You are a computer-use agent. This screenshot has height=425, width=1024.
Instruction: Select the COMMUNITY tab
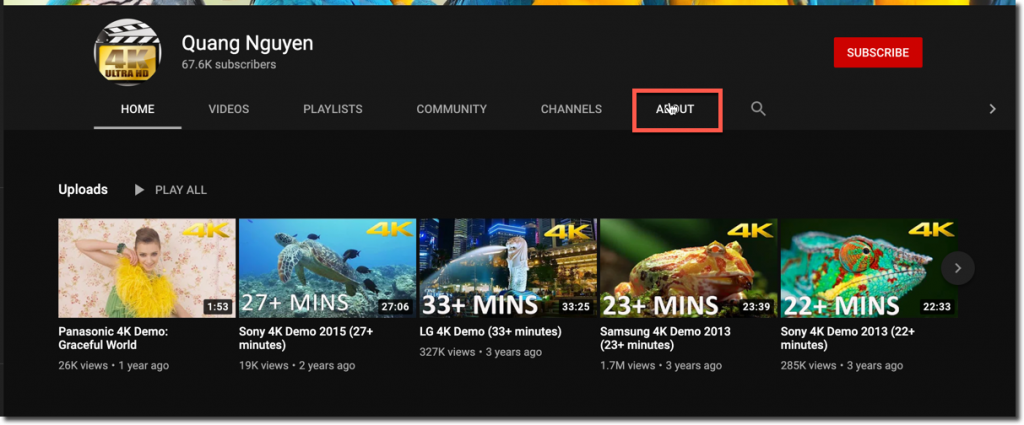tap(451, 109)
